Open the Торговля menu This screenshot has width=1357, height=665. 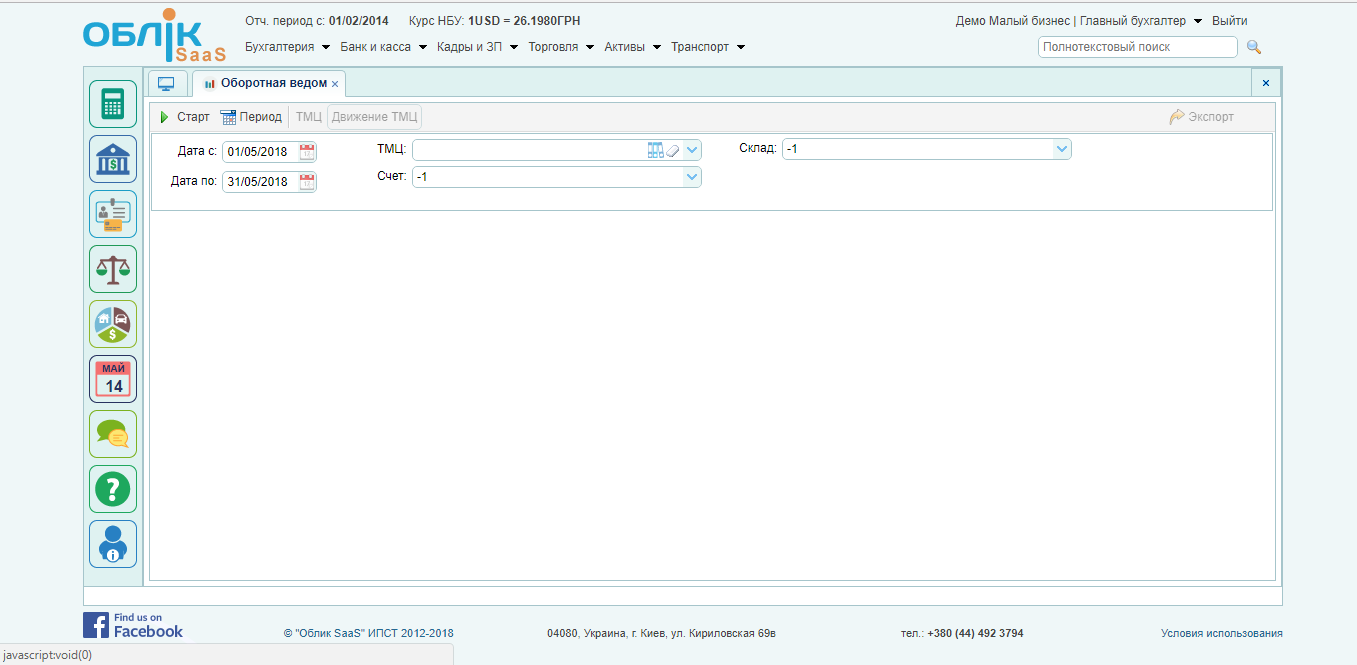[560, 47]
